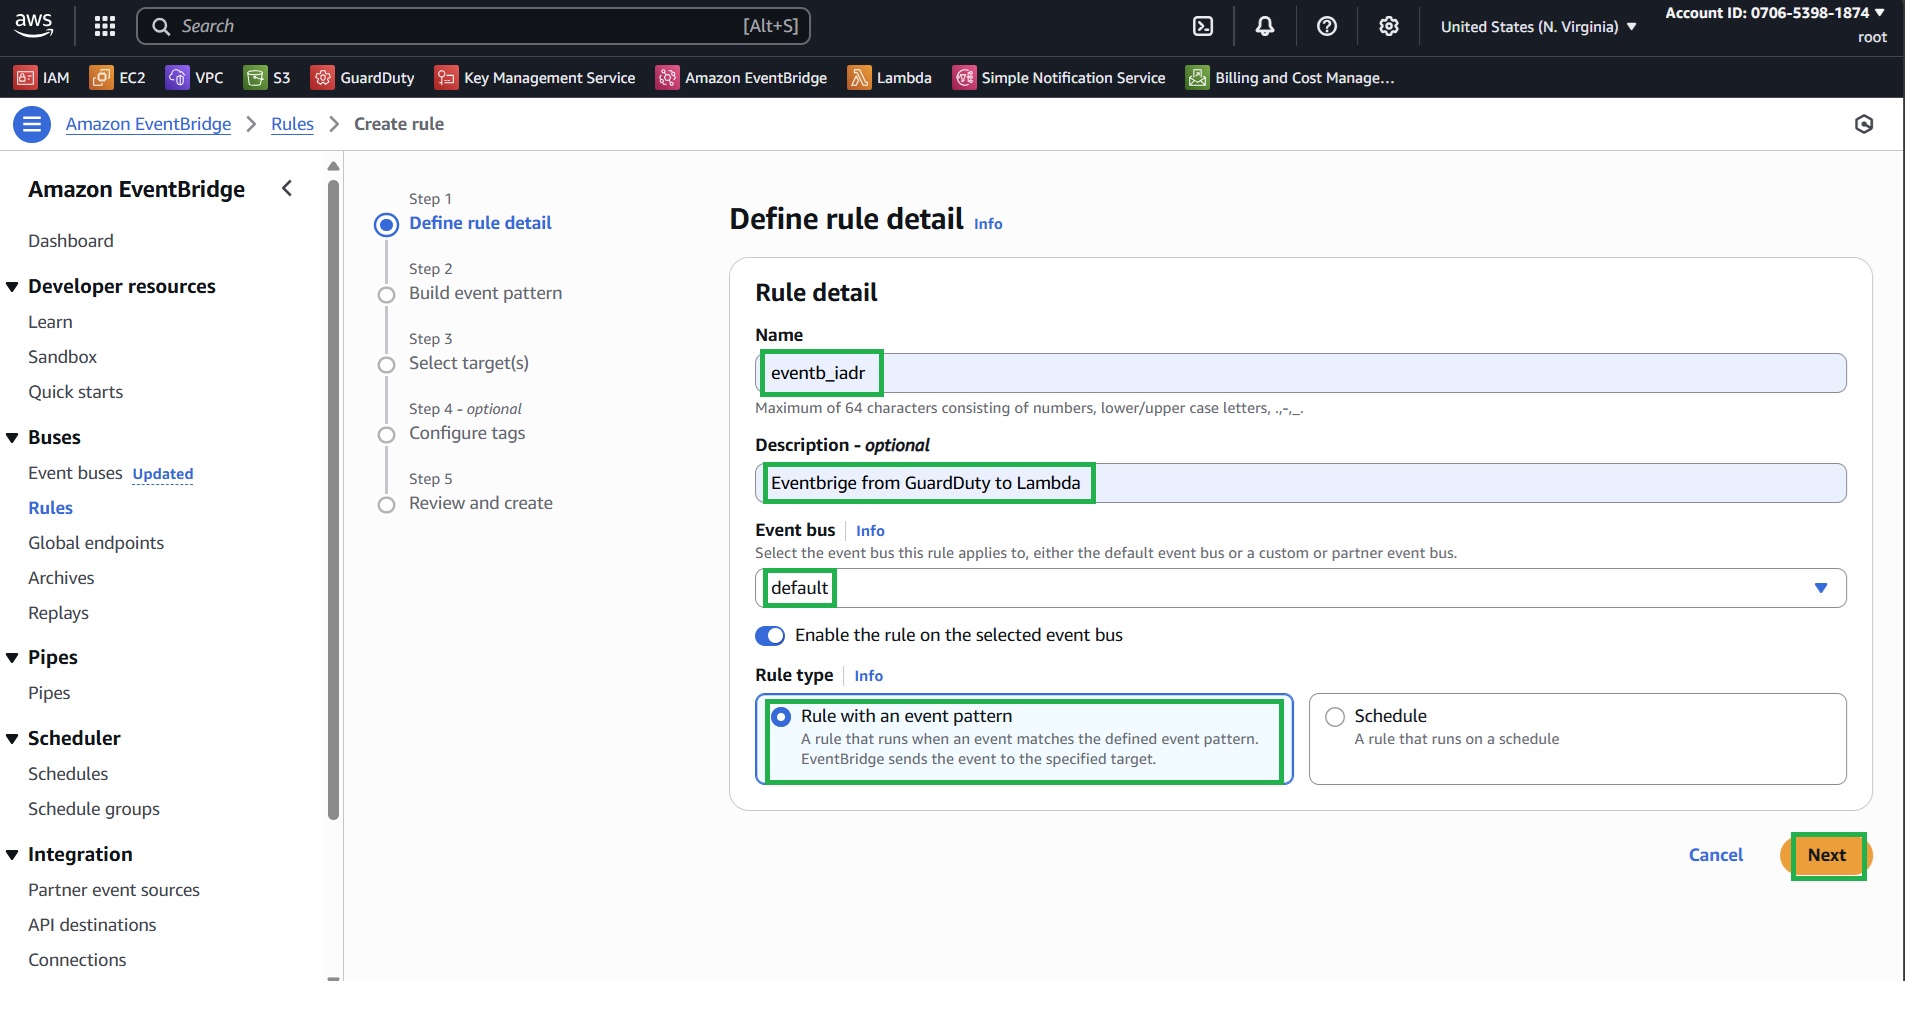Open the Account ID menu
Screen dimensions: 1905x1020
1774,13
